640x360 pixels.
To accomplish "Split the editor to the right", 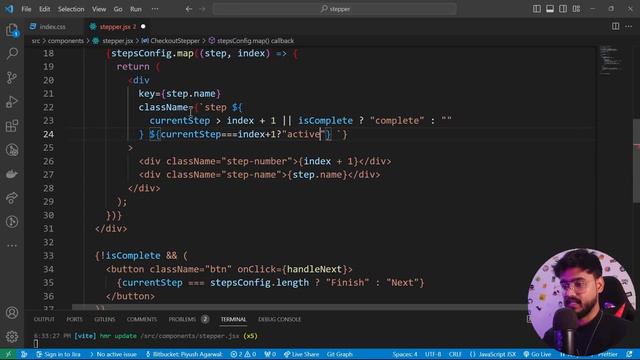I will (x=616, y=26).
